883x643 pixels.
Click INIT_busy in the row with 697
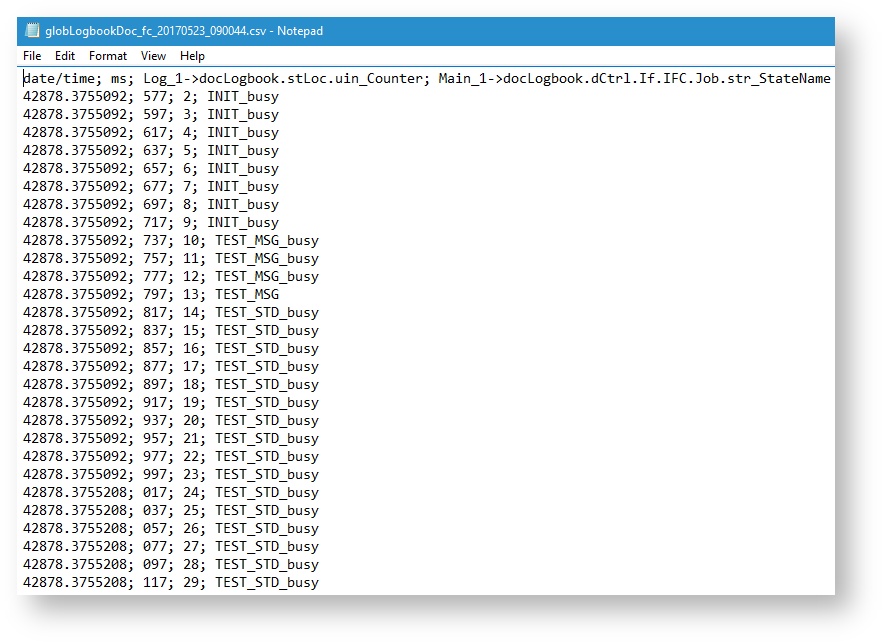point(243,204)
